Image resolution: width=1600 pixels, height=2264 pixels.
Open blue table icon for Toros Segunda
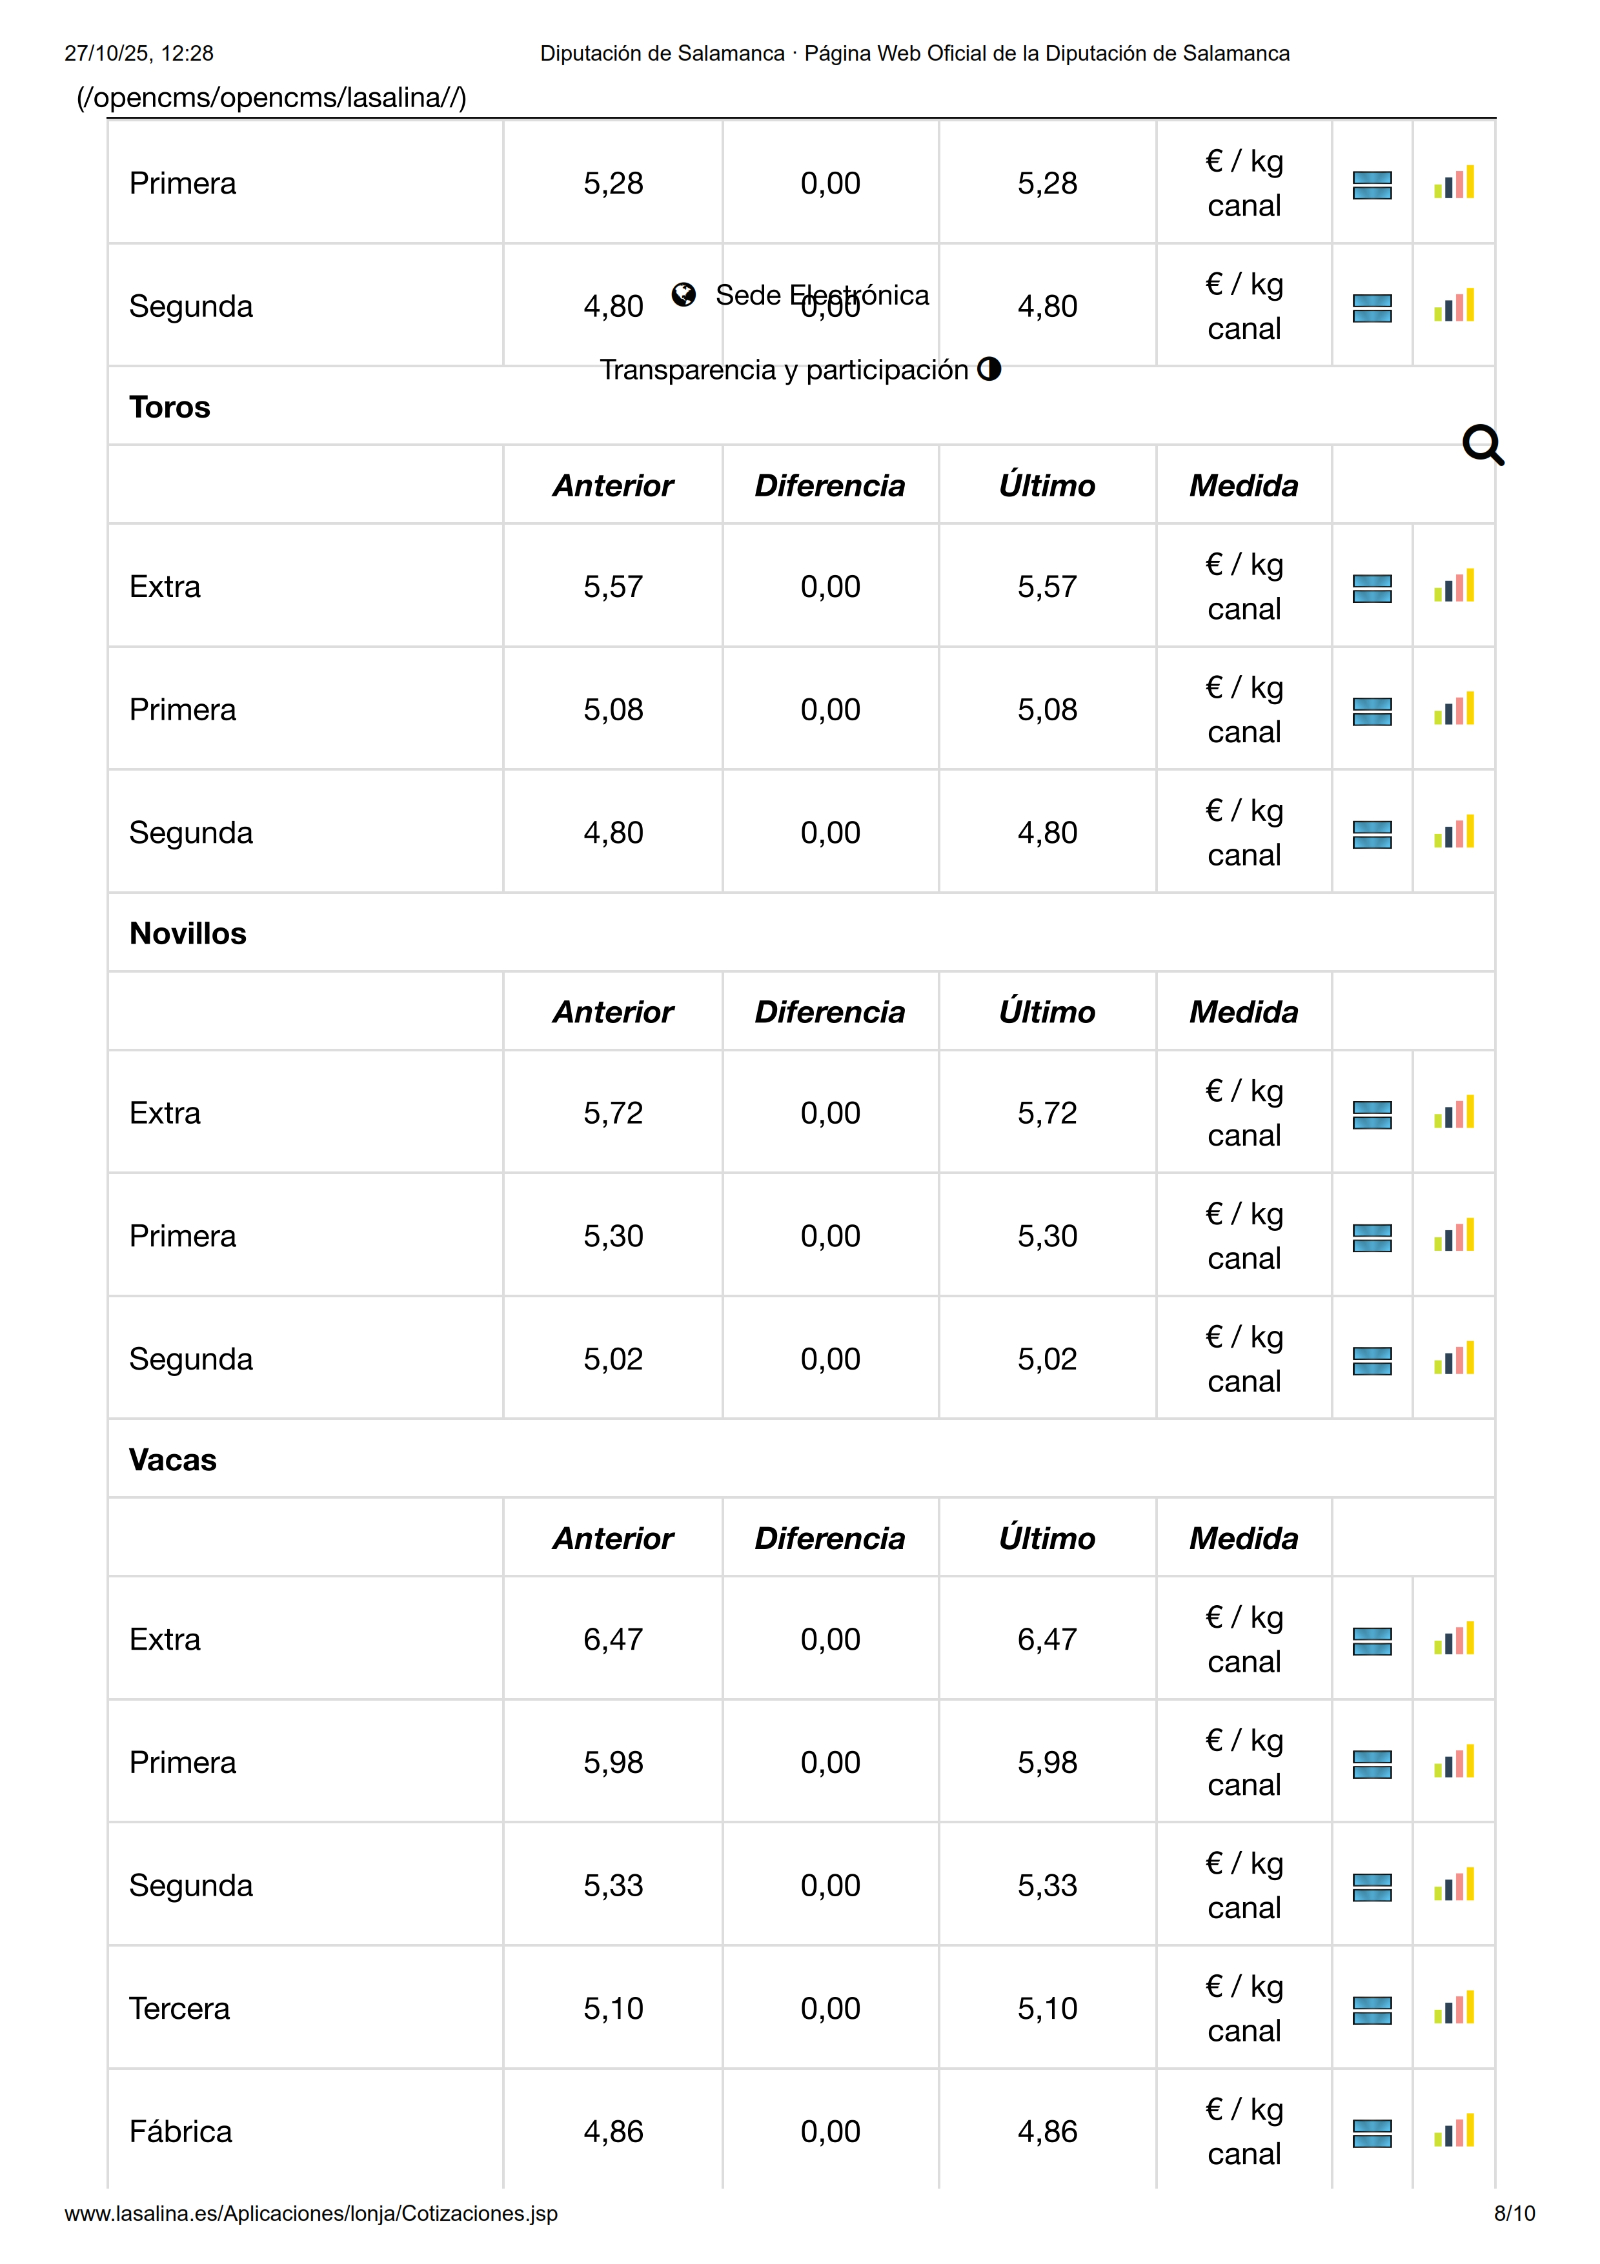(1371, 834)
